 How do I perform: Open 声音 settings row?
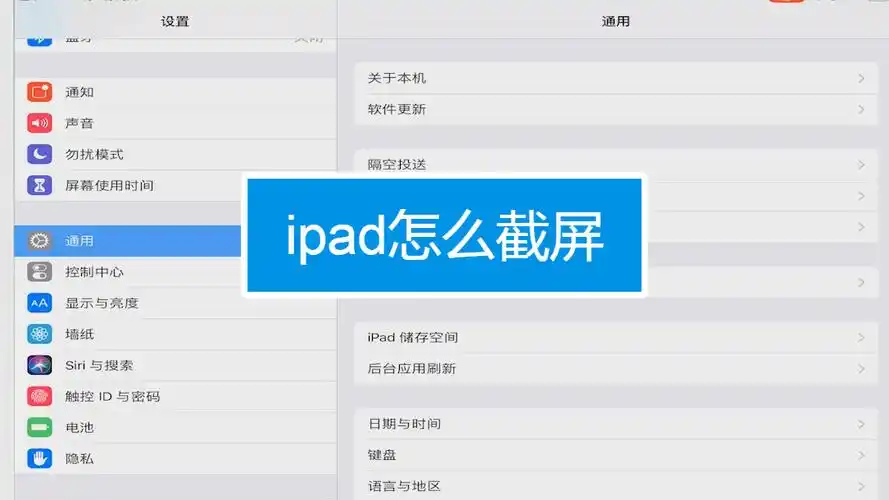(176, 123)
